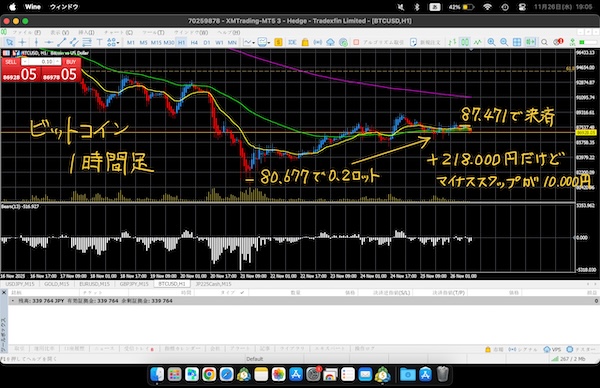The height and width of the screenshot is (388, 600).
Task: Close the toolbox panel with X
Action: (x=4, y=292)
